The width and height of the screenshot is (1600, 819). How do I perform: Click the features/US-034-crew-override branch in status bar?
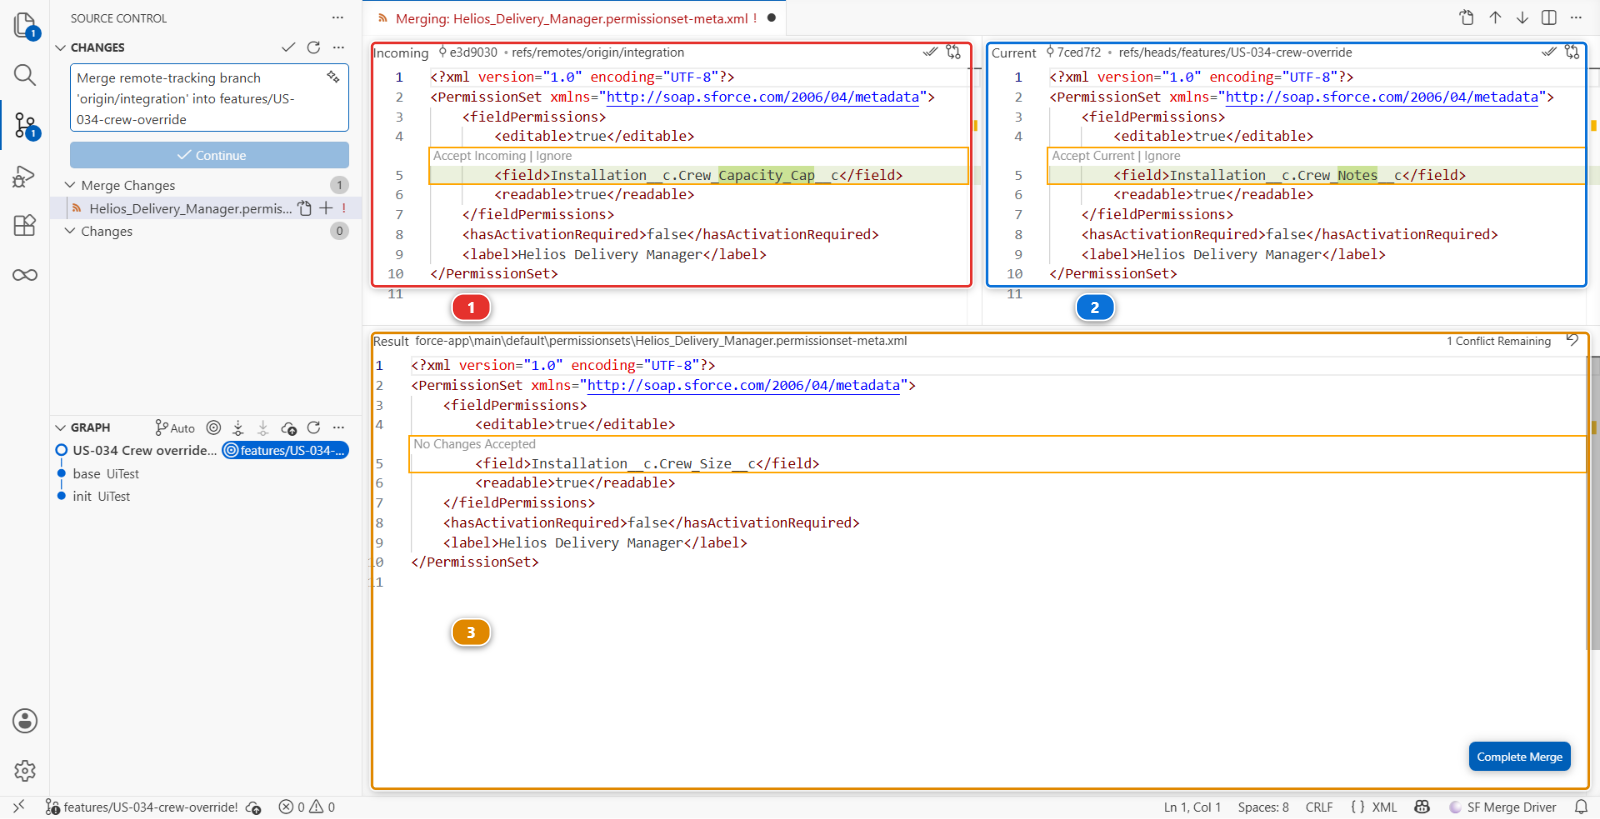(142, 807)
